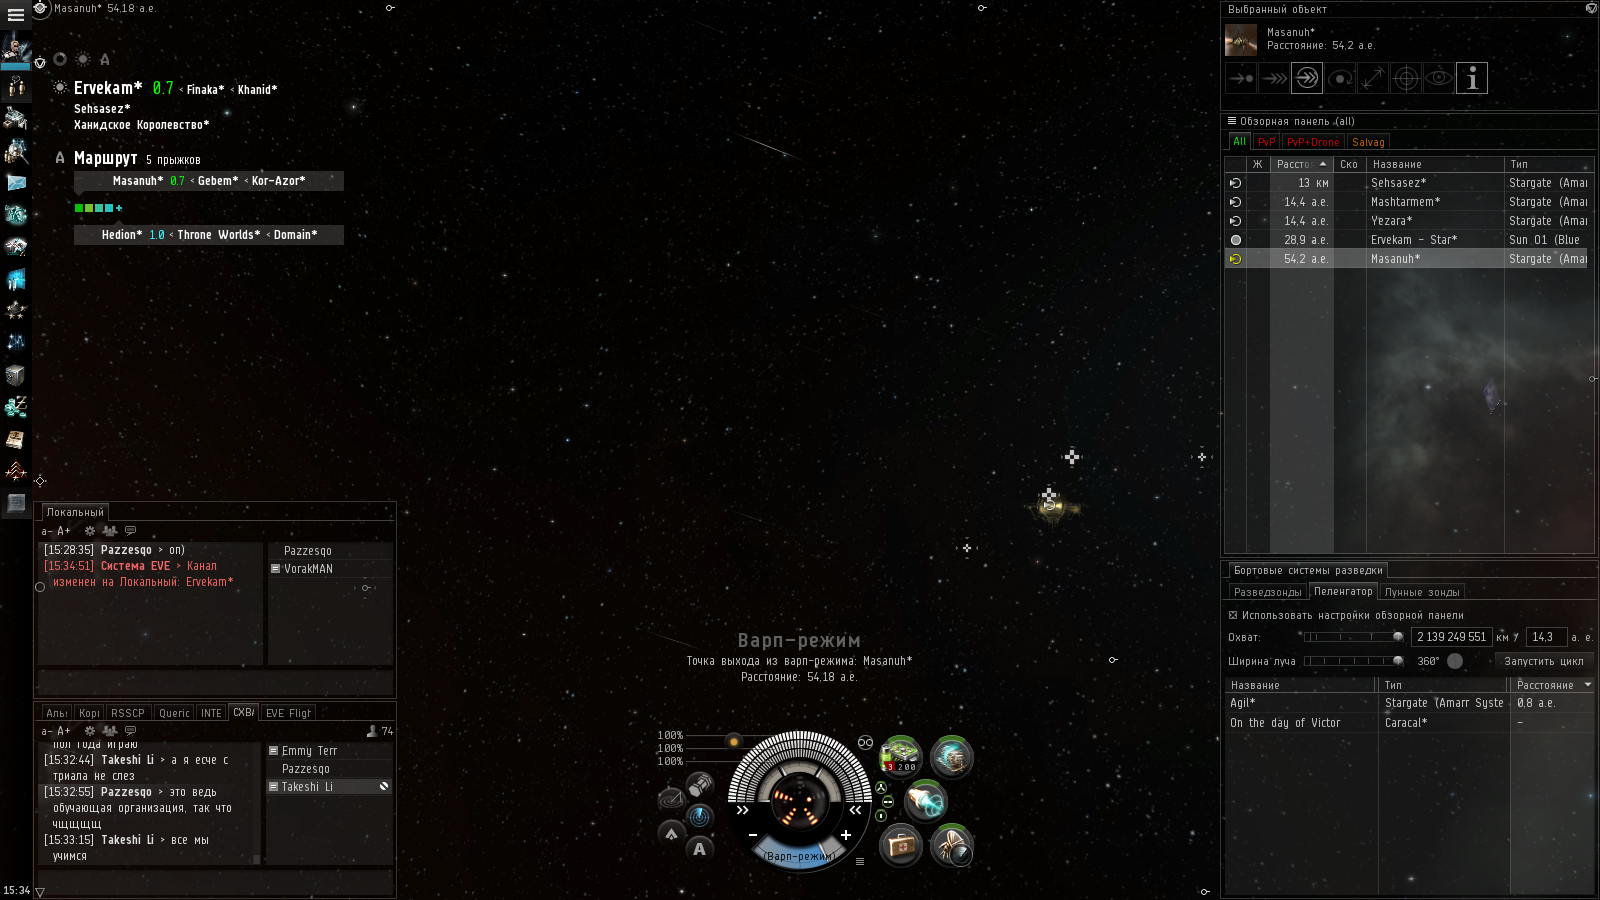Click Masanuh destination in route panel

[x=137, y=181]
